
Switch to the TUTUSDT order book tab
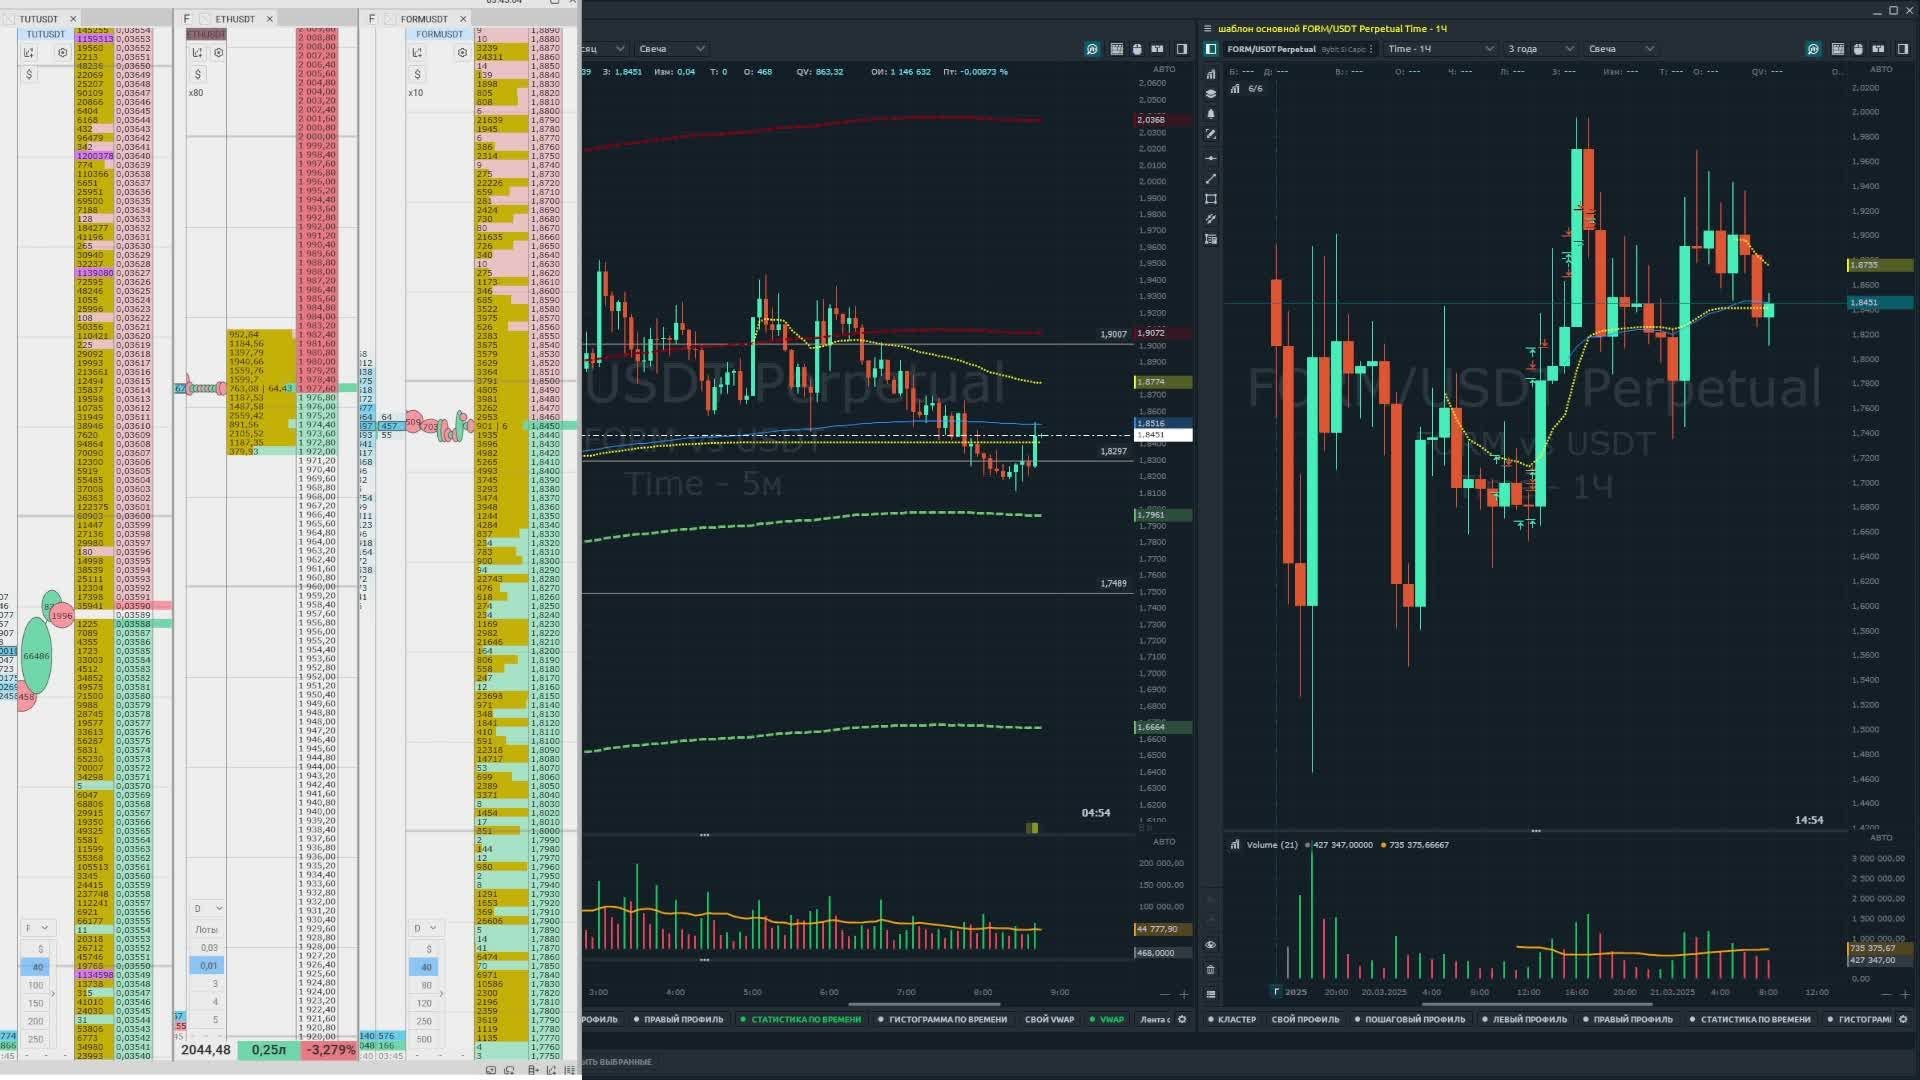tap(39, 19)
